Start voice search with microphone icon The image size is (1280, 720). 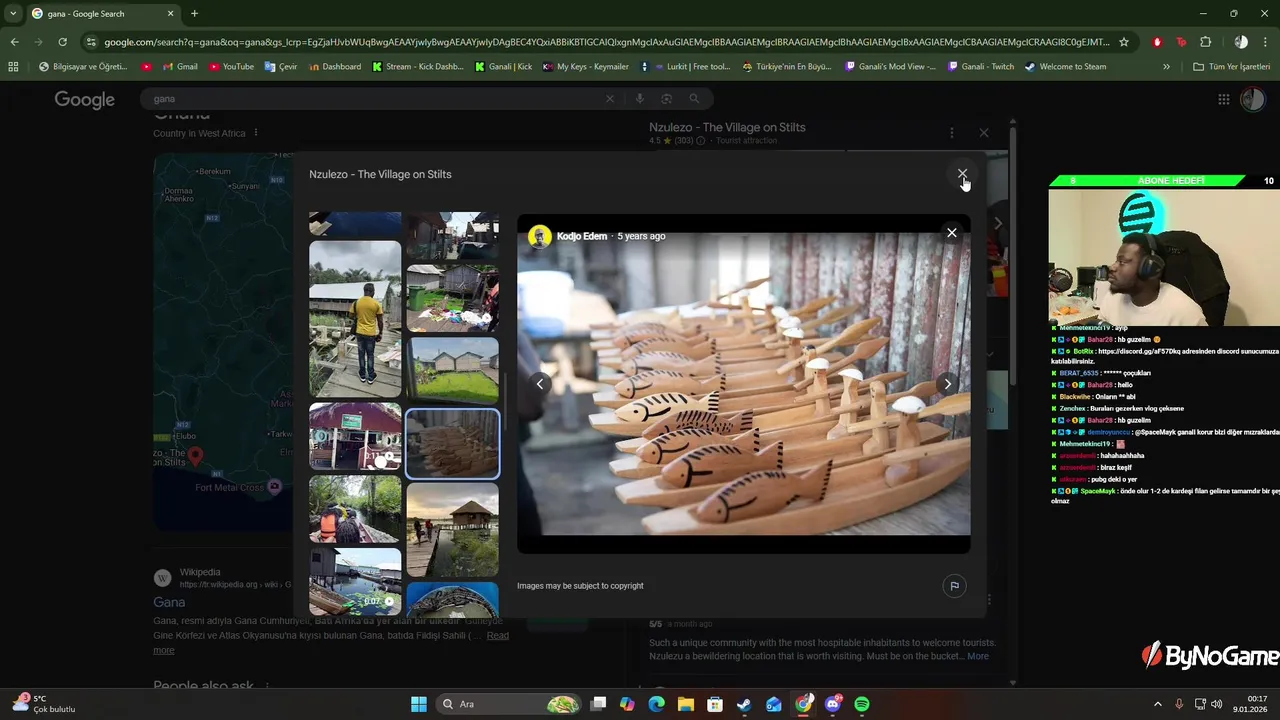coord(640,99)
